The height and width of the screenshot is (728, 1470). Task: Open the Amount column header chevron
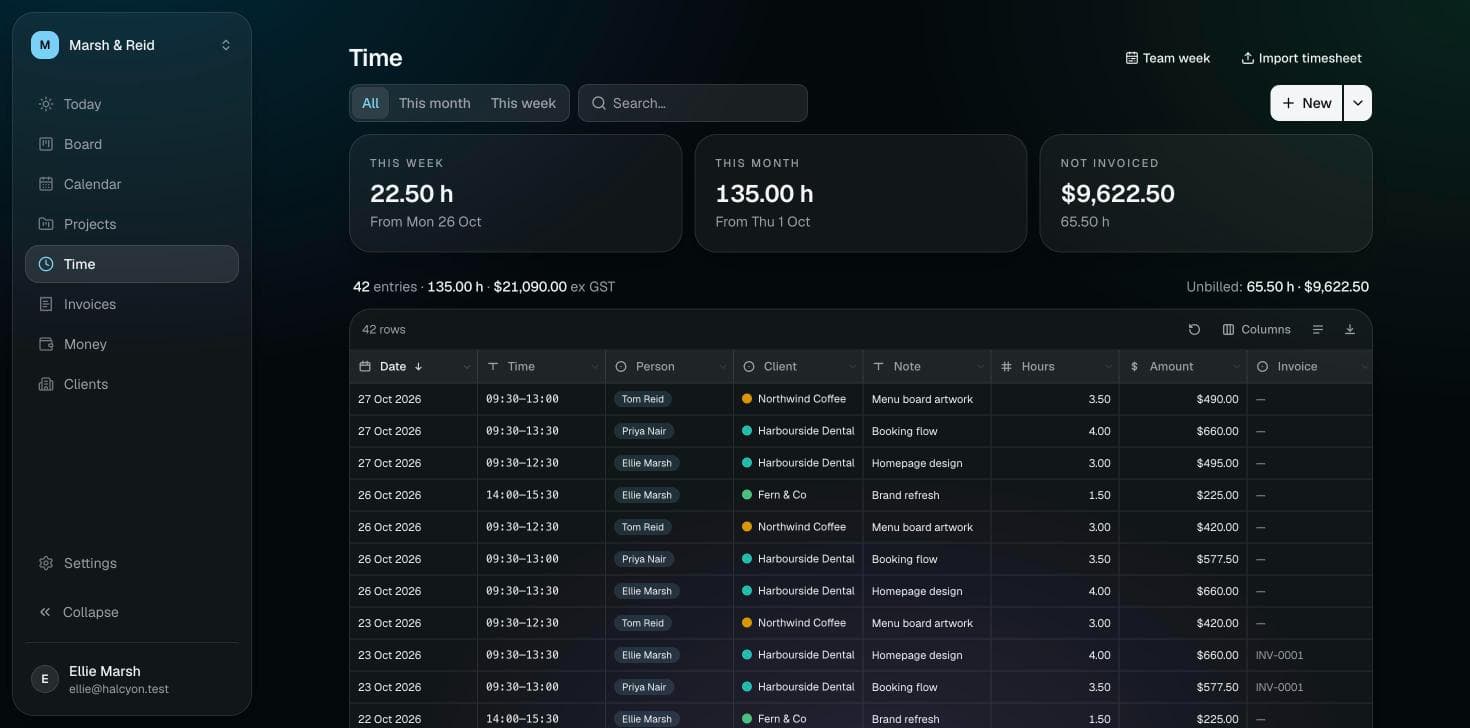point(1236,367)
